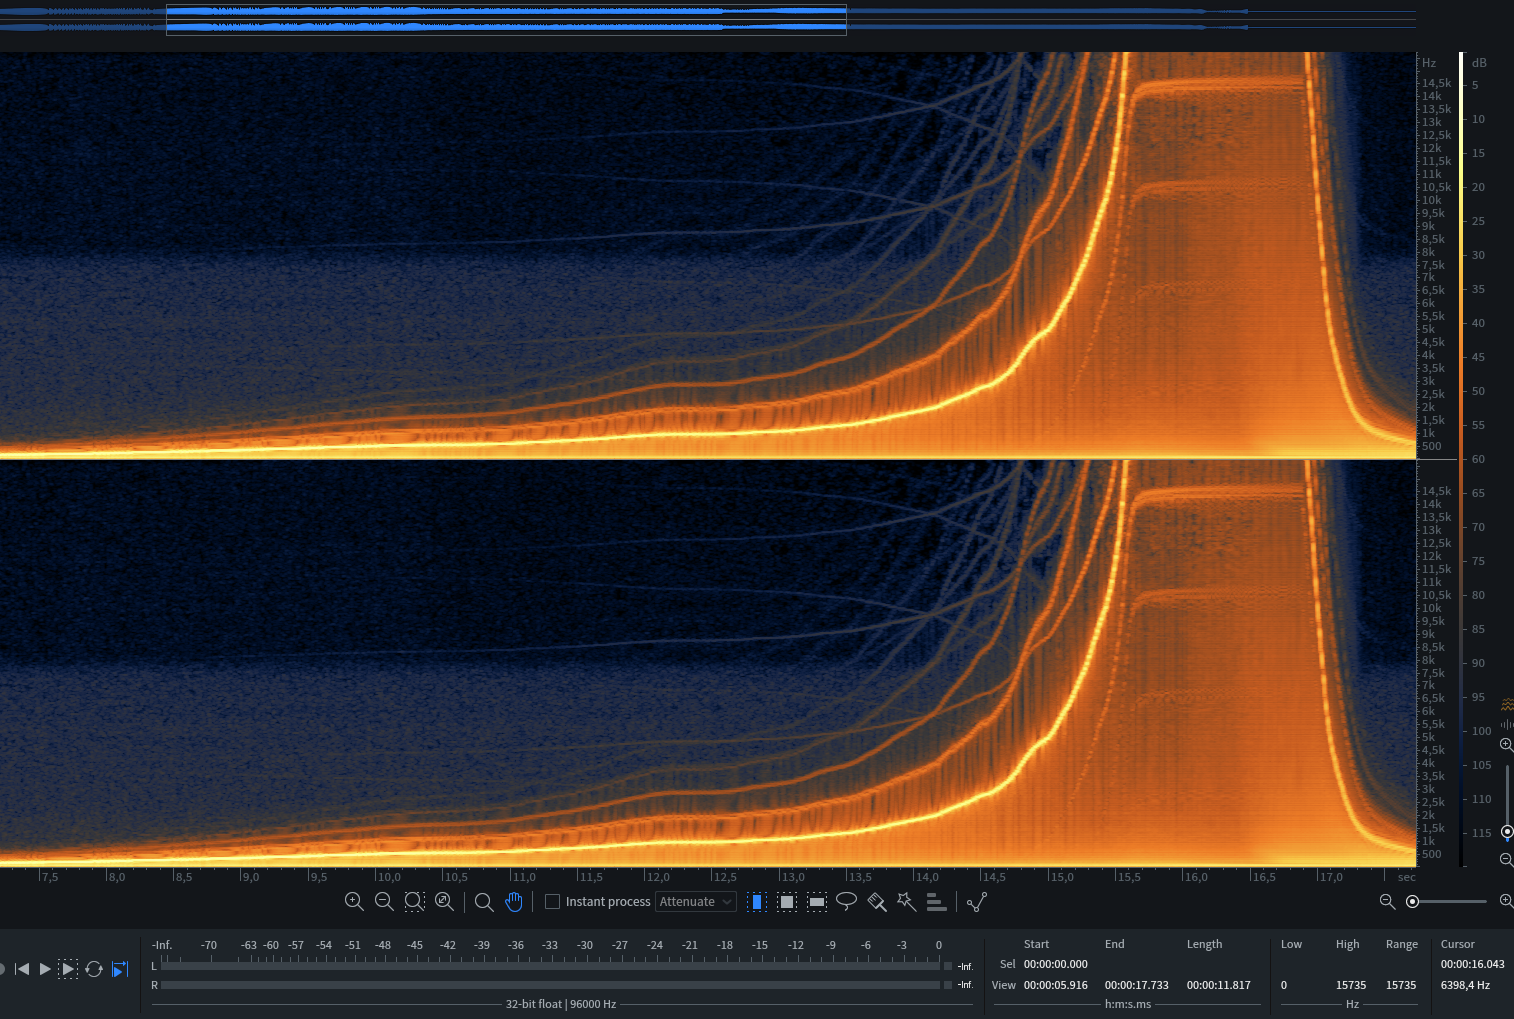The image size is (1514, 1019).
Task: Click the High frequency value 15735
Action: pyautogui.click(x=1351, y=985)
